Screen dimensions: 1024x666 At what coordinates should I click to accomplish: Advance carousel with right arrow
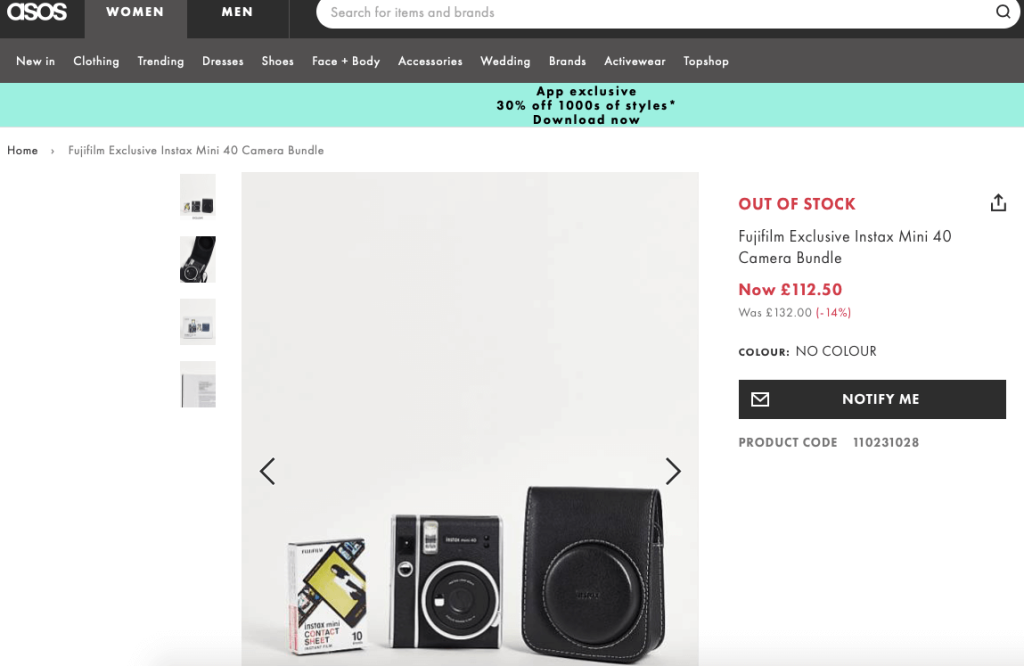tap(673, 471)
